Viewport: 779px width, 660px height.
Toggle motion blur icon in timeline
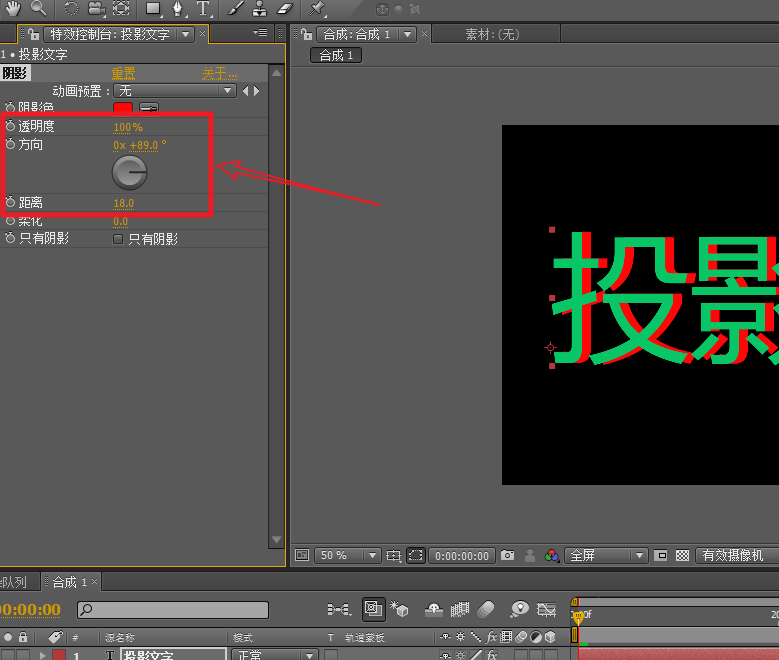pyautogui.click(x=486, y=609)
